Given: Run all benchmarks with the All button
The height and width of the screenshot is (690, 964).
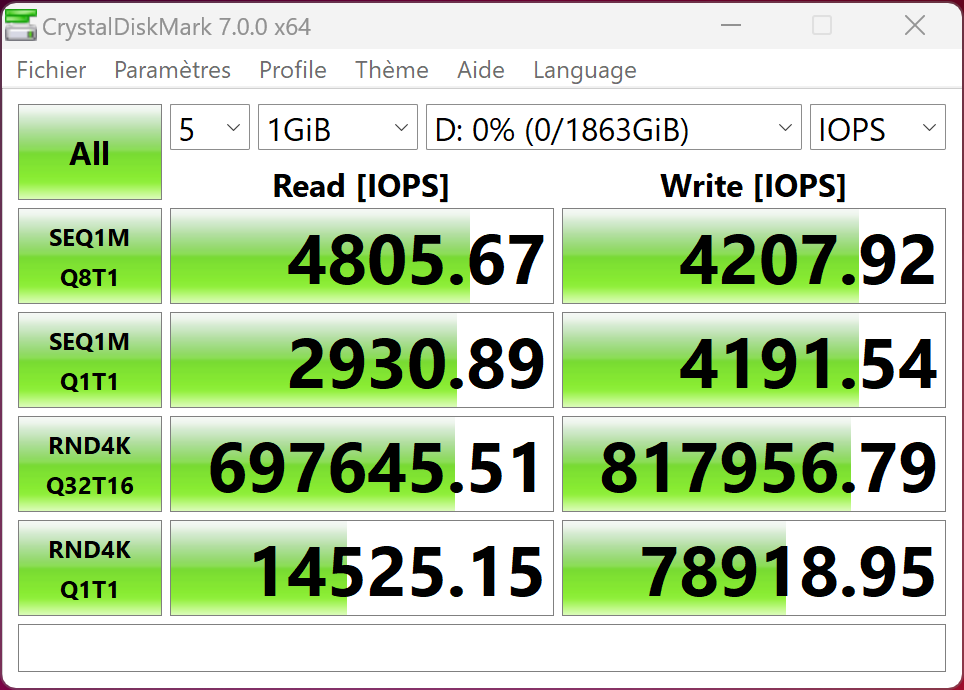Looking at the screenshot, I should (90, 152).
